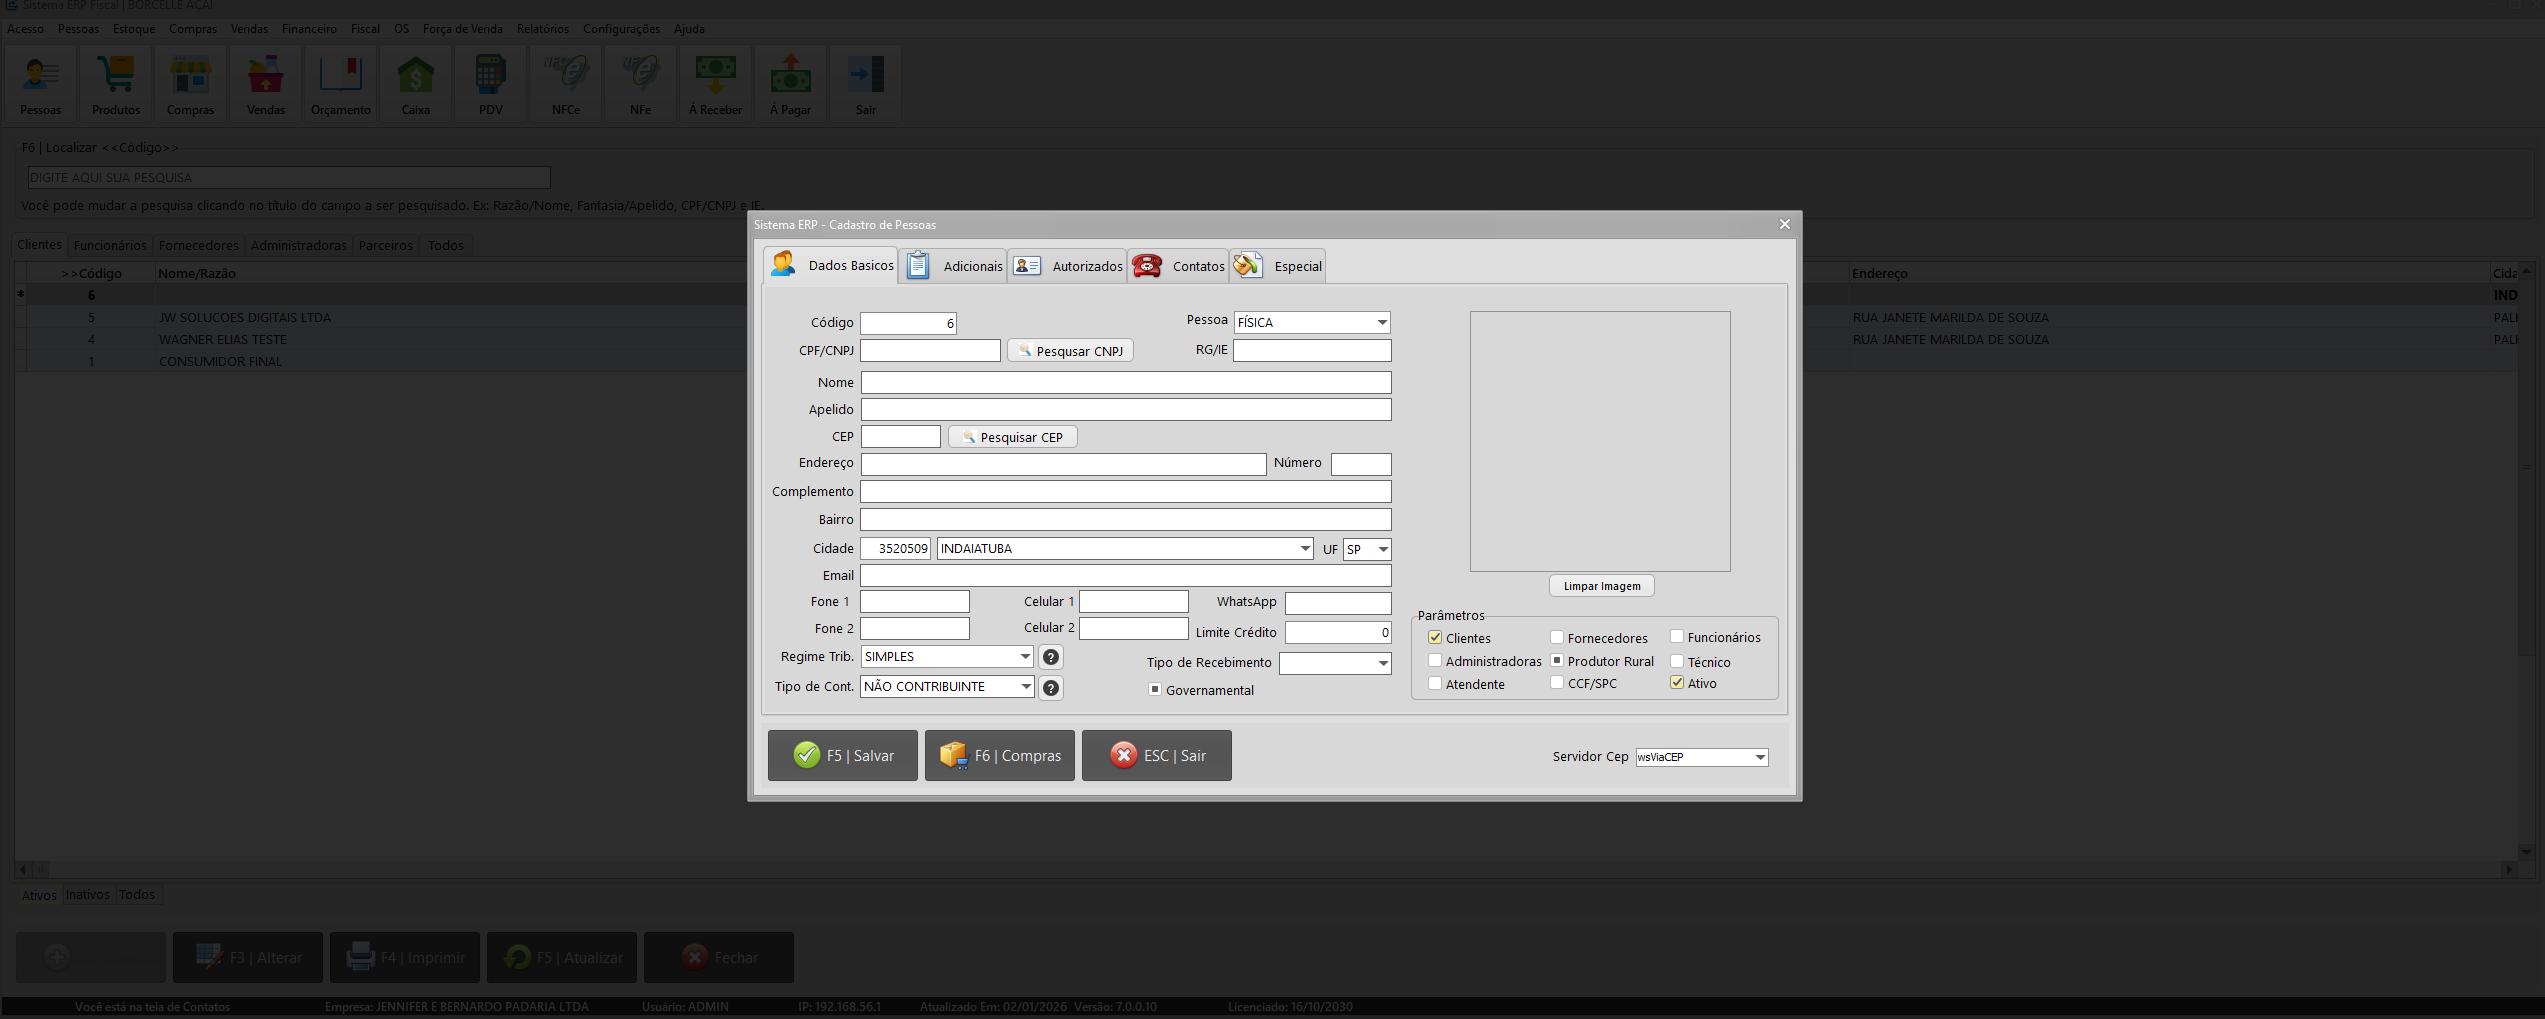Open the Financeiro menu
This screenshot has height=1019, width=2545.
[309, 29]
